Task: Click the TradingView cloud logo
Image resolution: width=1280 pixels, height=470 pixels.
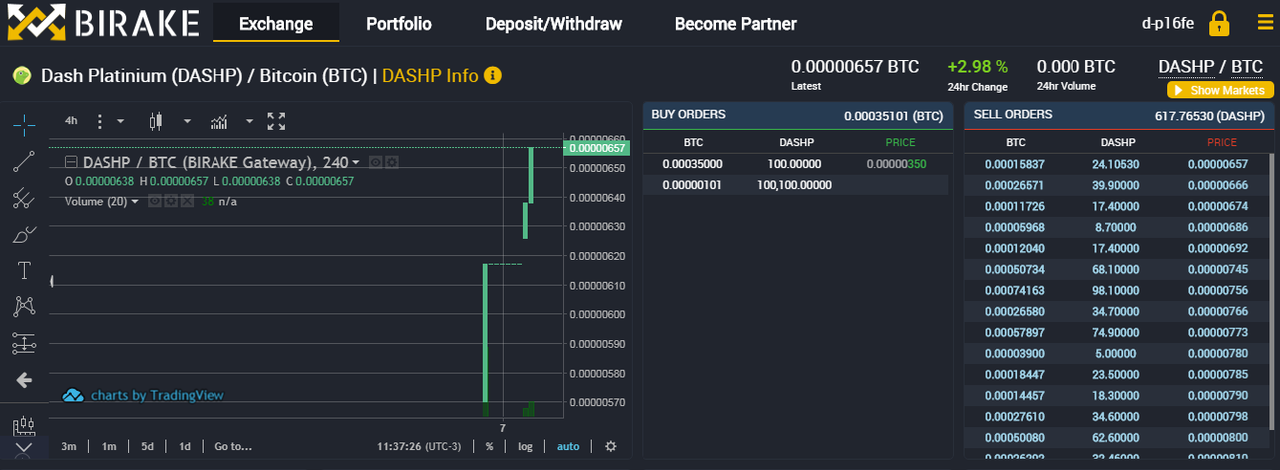Action: click(x=73, y=395)
